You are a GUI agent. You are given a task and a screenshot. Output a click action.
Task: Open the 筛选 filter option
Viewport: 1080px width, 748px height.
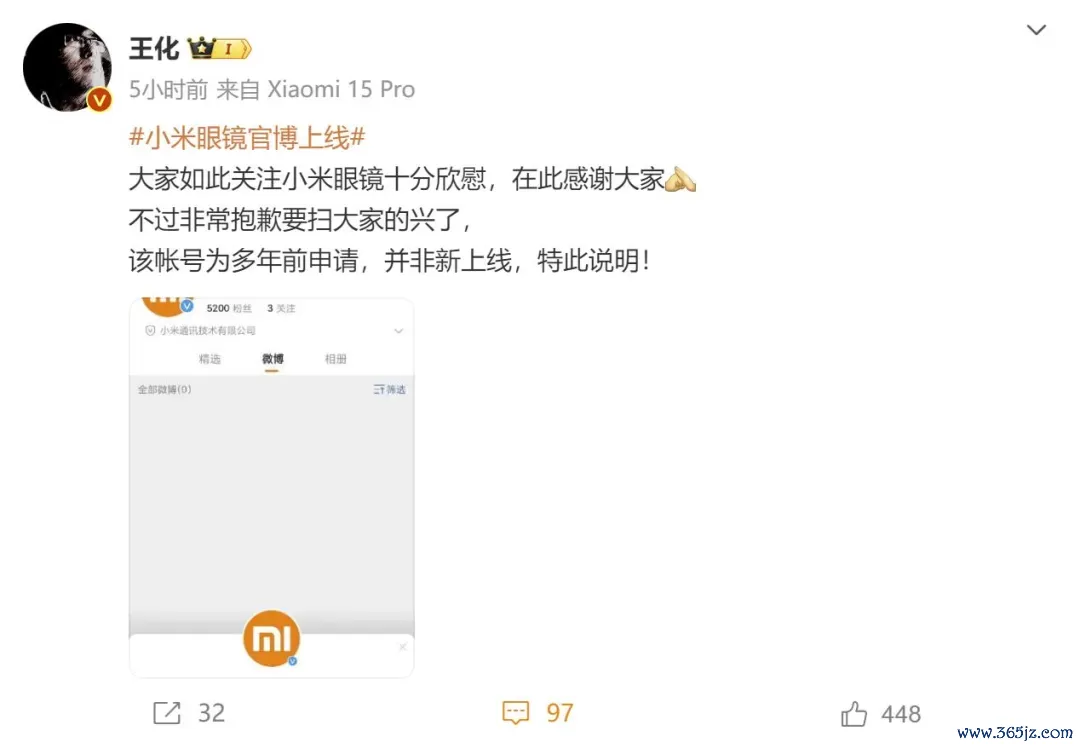389,390
